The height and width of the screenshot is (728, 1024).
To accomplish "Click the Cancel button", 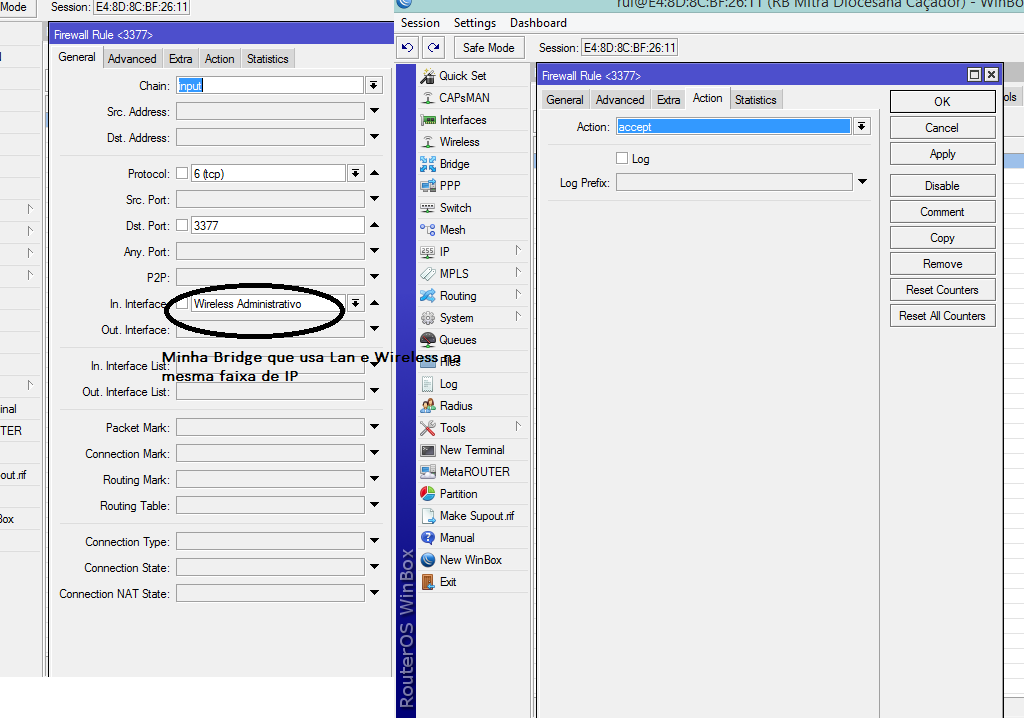I will 942,128.
